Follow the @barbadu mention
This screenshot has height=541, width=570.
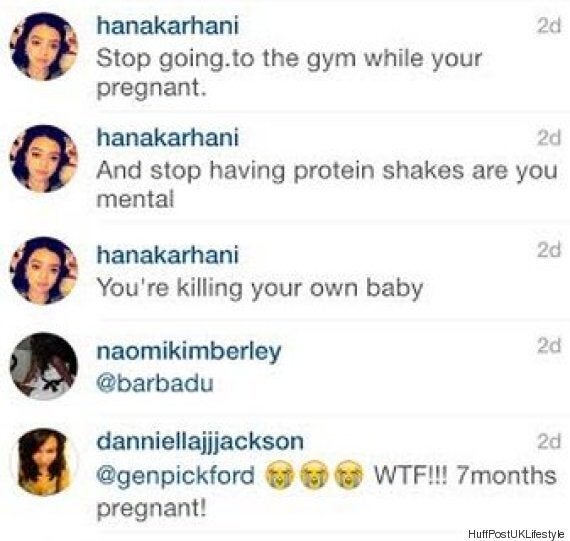click(155, 383)
